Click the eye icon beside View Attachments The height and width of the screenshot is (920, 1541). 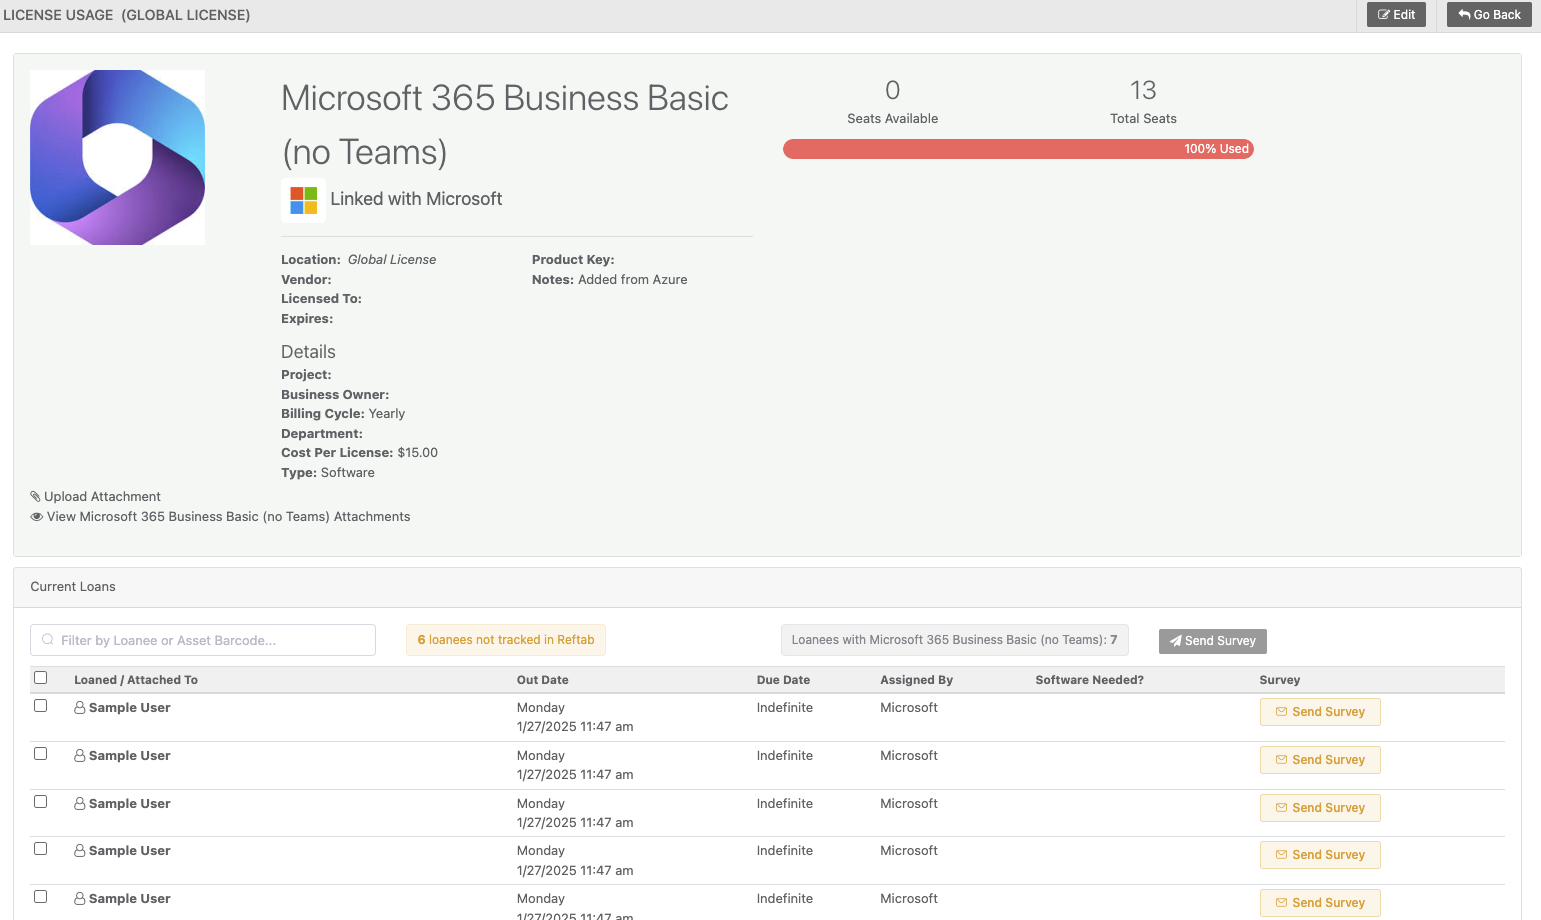point(36,516)
